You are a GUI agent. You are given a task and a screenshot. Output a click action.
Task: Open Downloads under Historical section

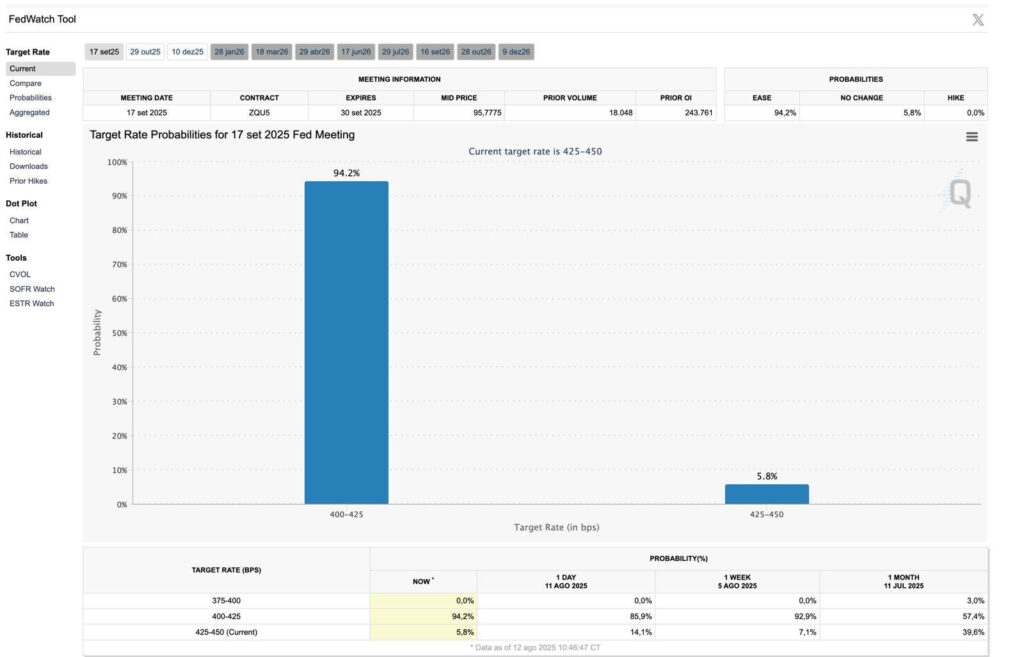point(28,166)
